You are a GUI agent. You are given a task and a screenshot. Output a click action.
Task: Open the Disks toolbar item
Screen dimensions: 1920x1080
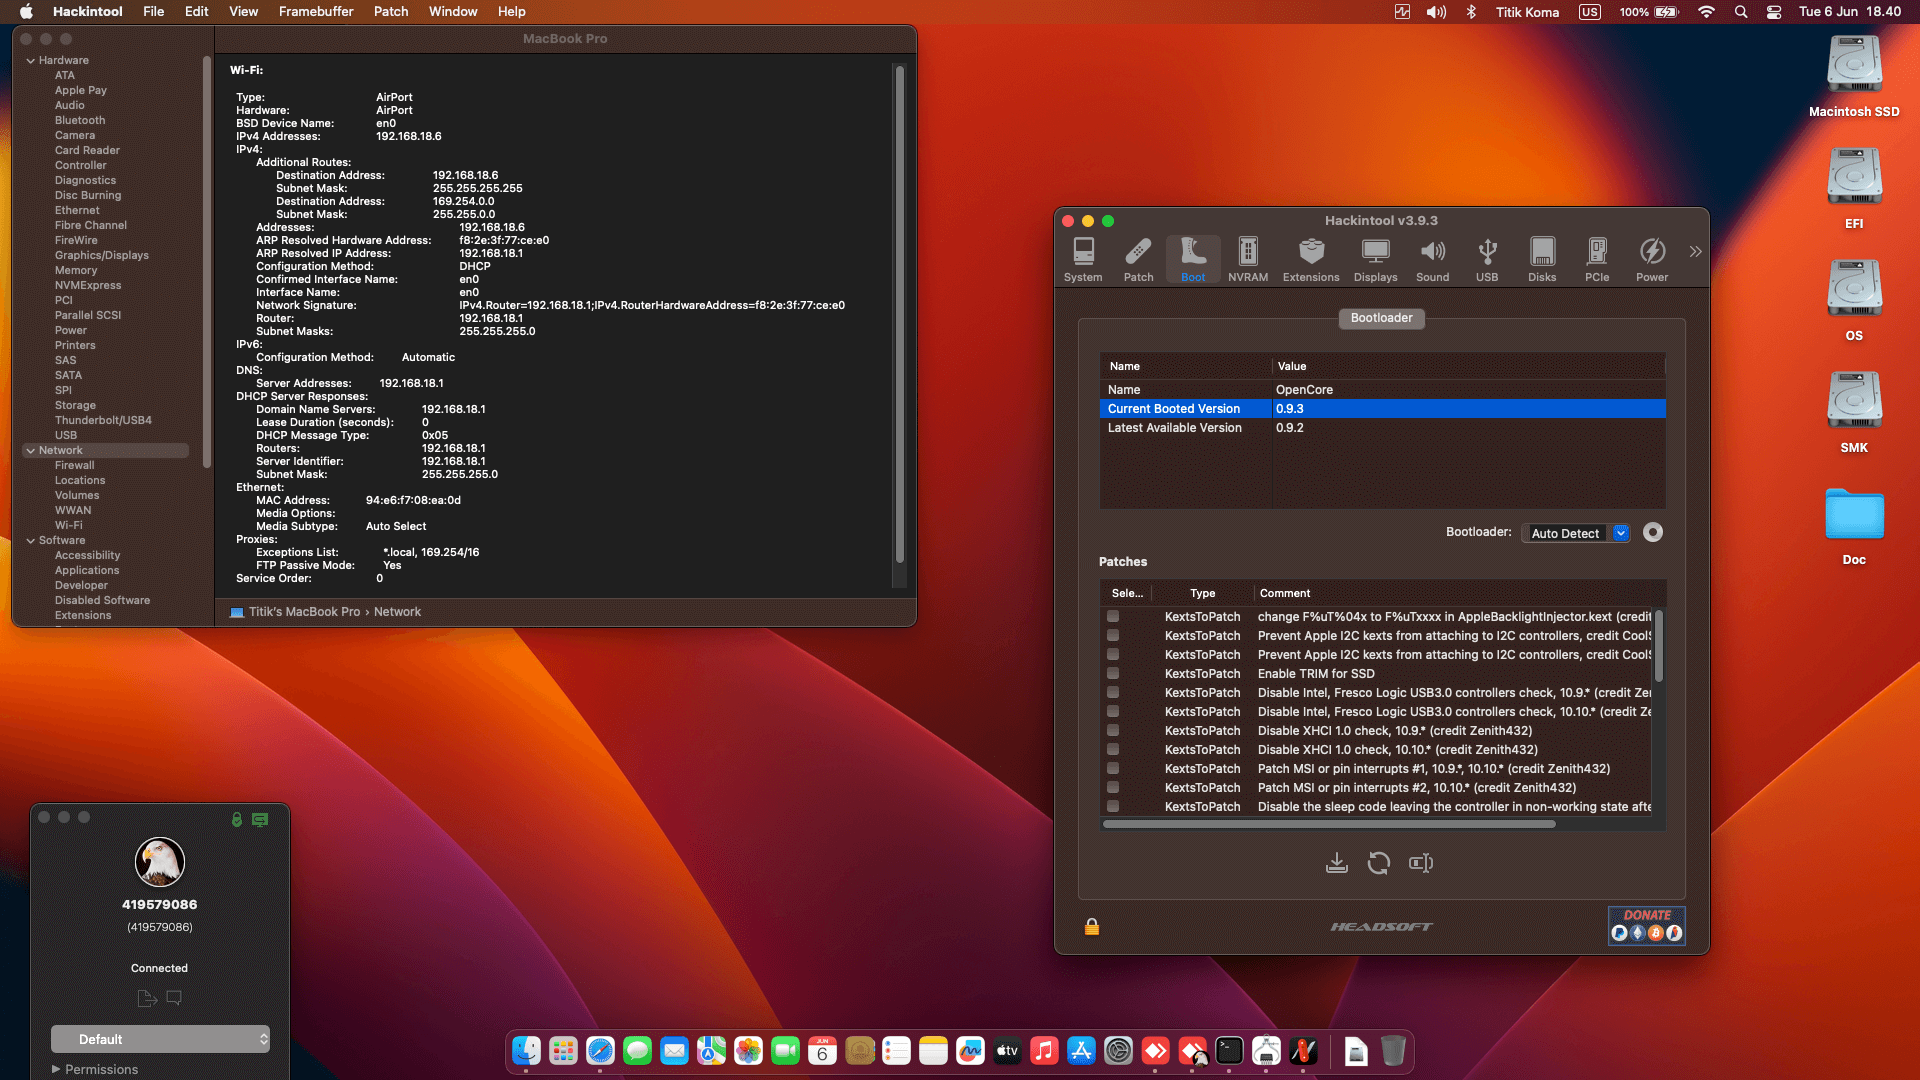tap(1542, 259)
